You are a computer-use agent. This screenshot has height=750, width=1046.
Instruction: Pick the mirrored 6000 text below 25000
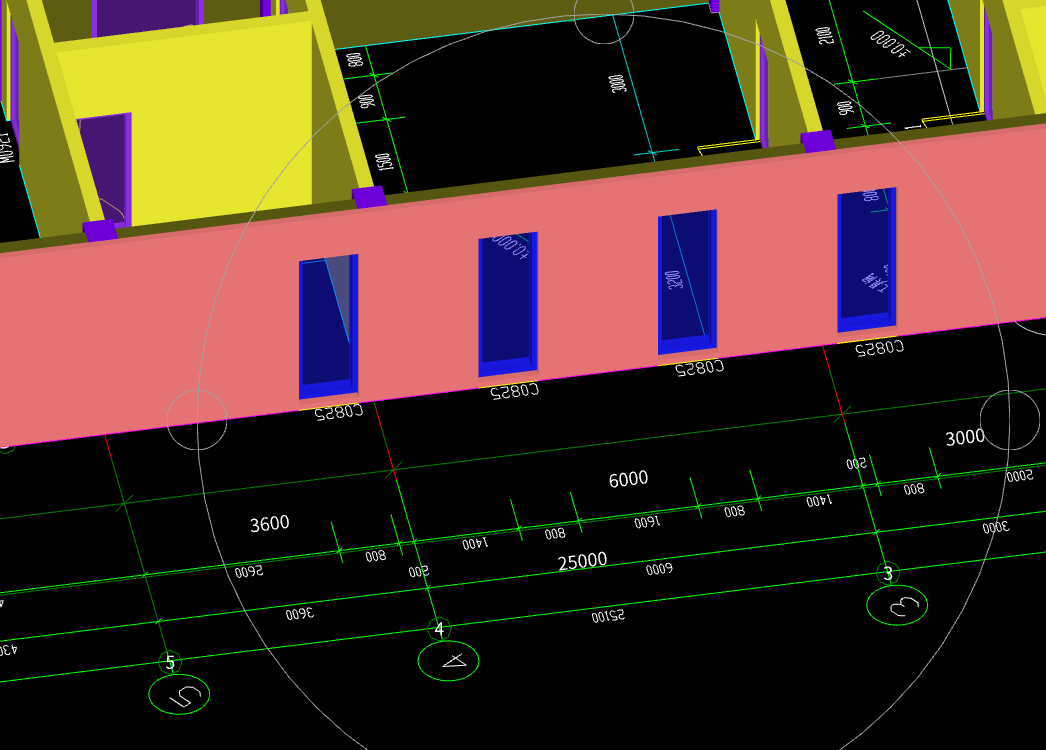click(659, 569)
